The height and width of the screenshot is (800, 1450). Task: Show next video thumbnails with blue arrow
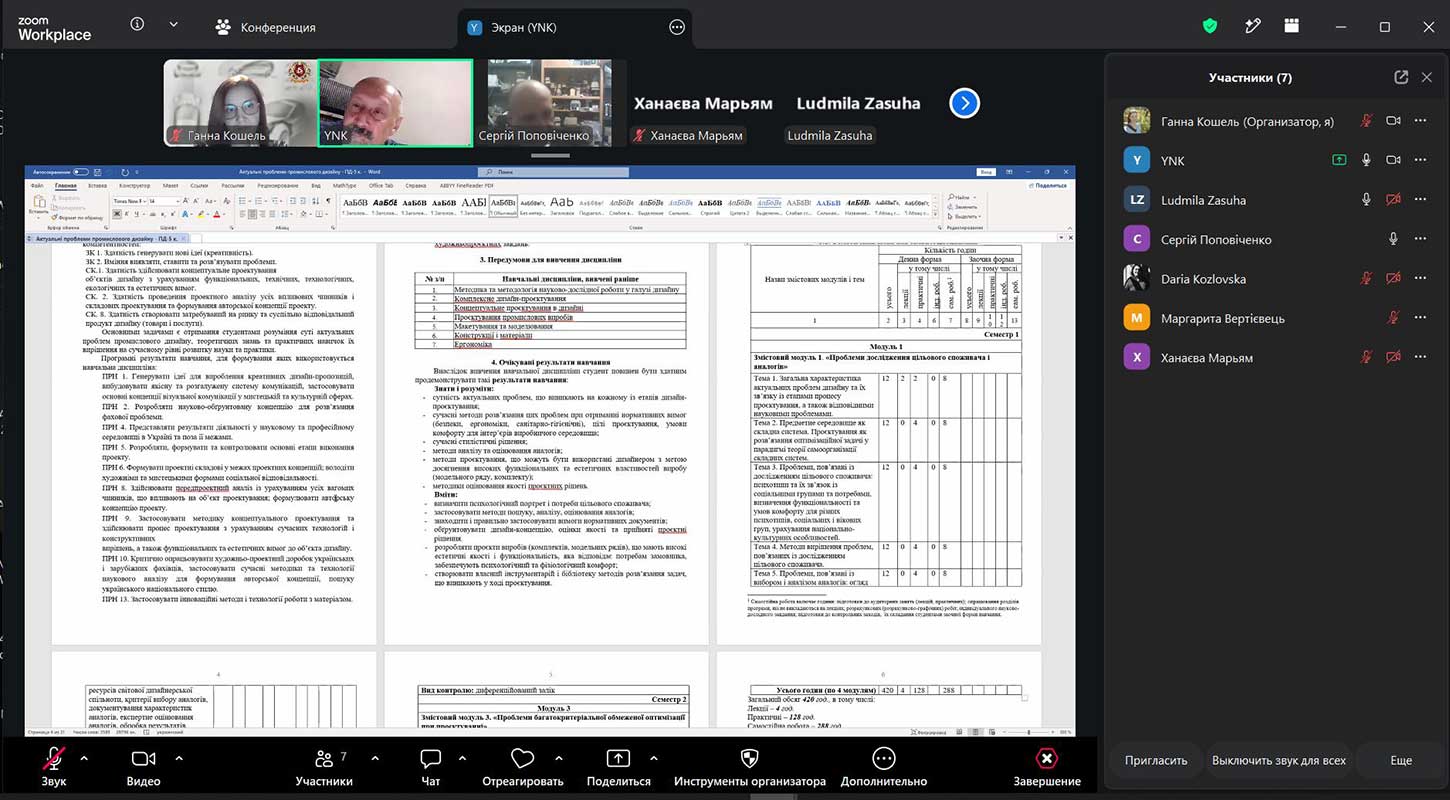(x=964, y=103)
